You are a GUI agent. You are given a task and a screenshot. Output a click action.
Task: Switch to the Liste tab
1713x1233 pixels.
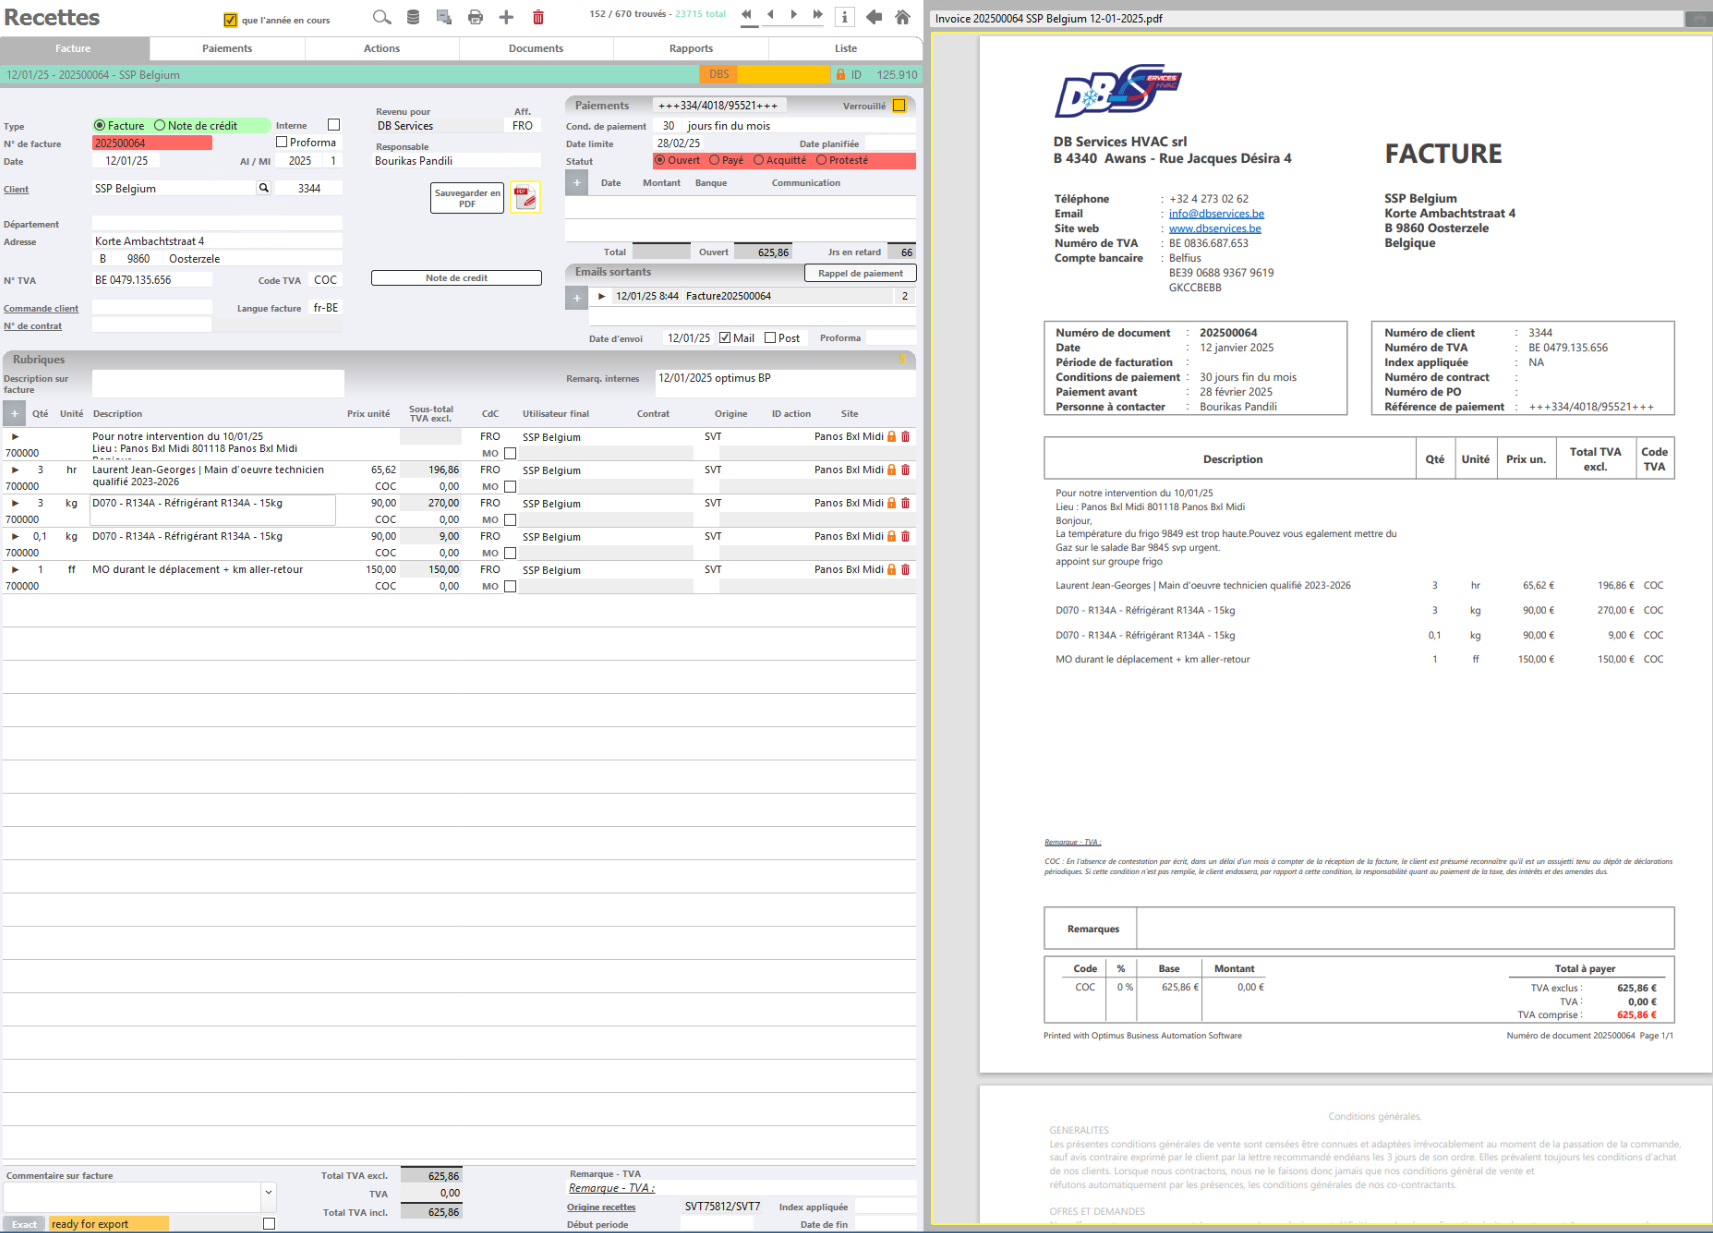(x=846, y=48)
